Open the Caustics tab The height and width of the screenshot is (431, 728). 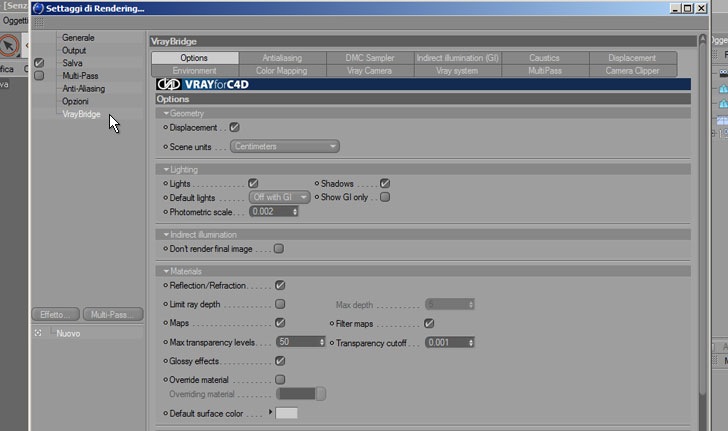coord(545,58)
